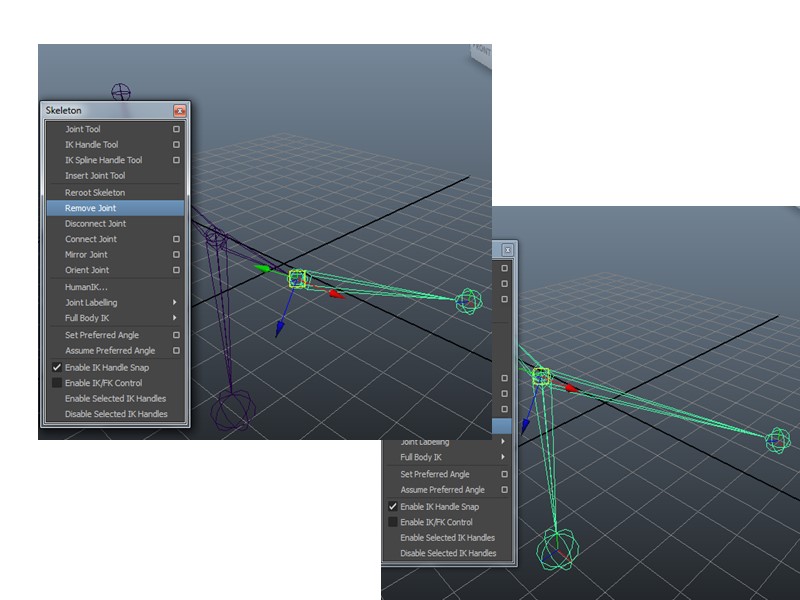Click the highlighted Remove Joint entry
Image resolution: width=800 pixels, height=600 pixels.
click(115, 208)
